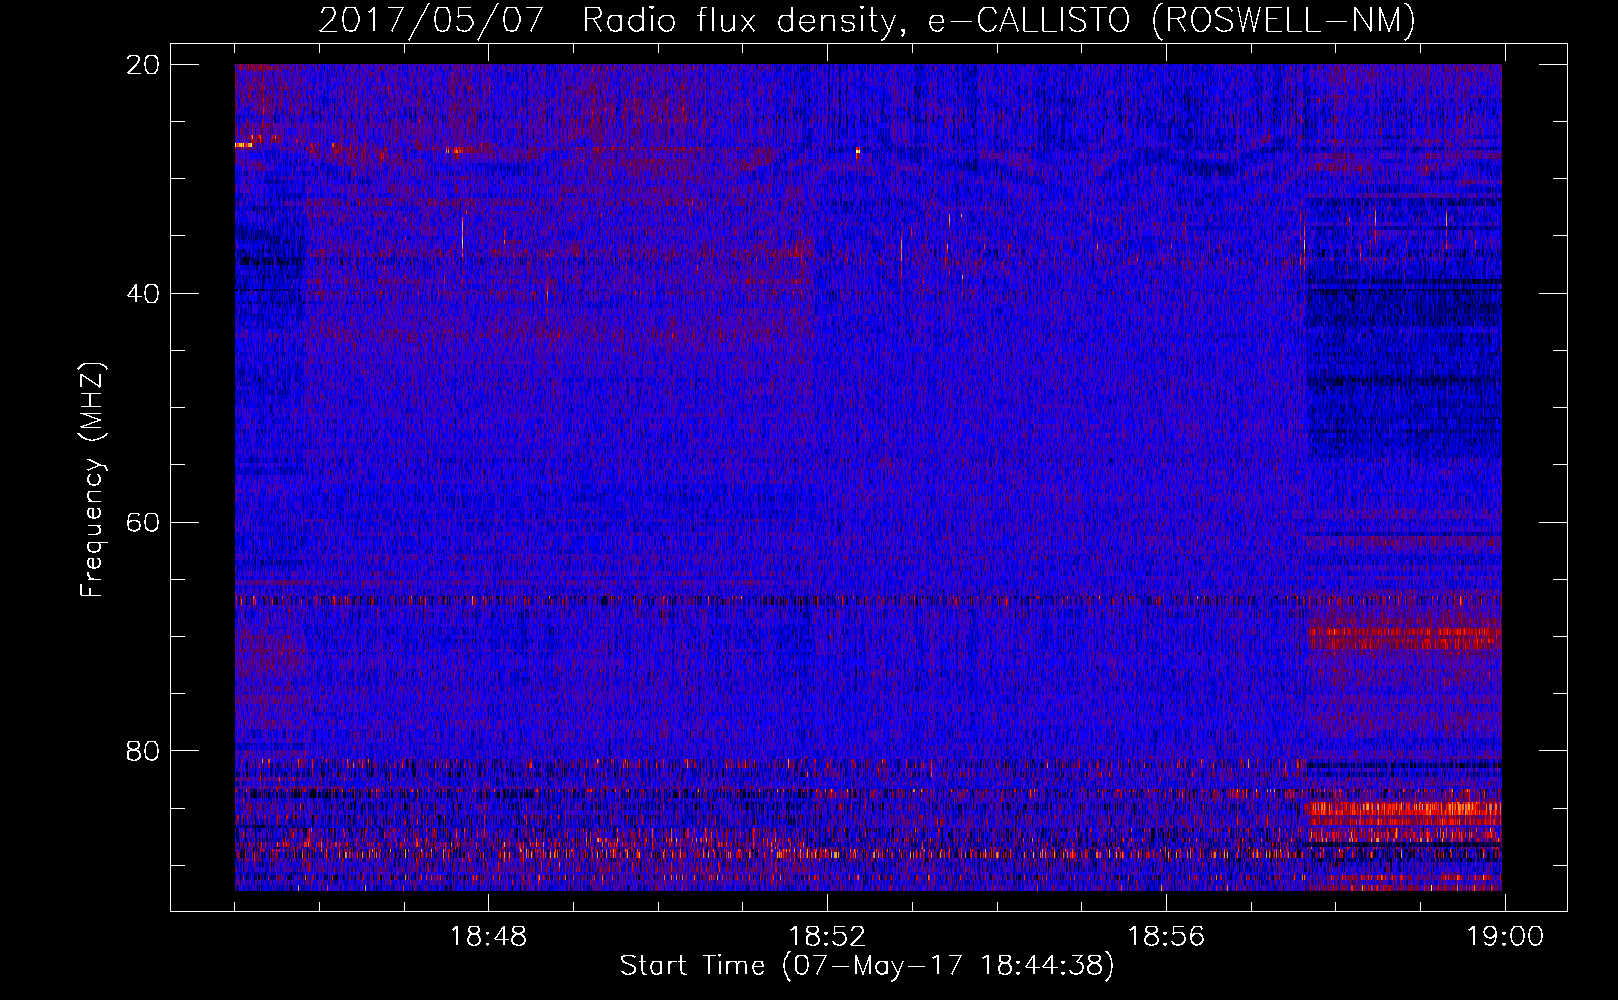Click the plot title 'Radio flux density, e-CALLISTO (ROSWELL-NM)'

click(999, 20)
